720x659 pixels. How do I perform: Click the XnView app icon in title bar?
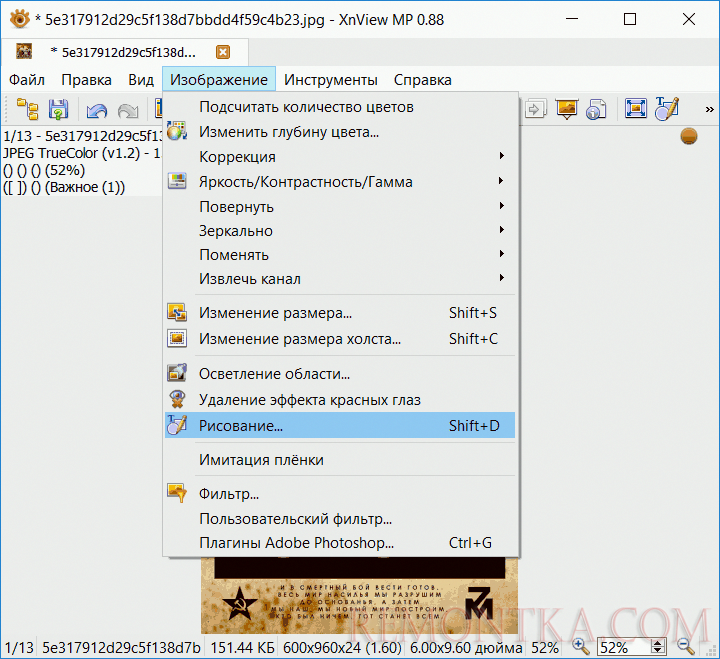pos(20,19)
